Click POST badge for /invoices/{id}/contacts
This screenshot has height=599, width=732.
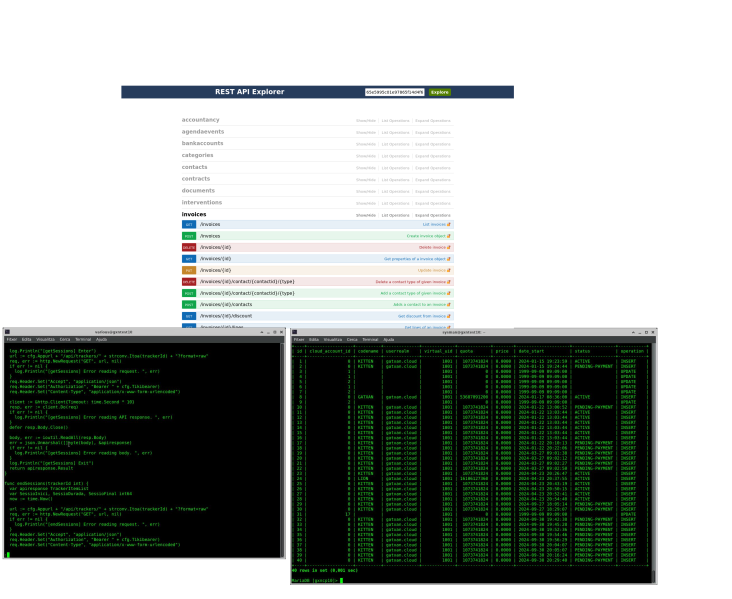(189, 304)
